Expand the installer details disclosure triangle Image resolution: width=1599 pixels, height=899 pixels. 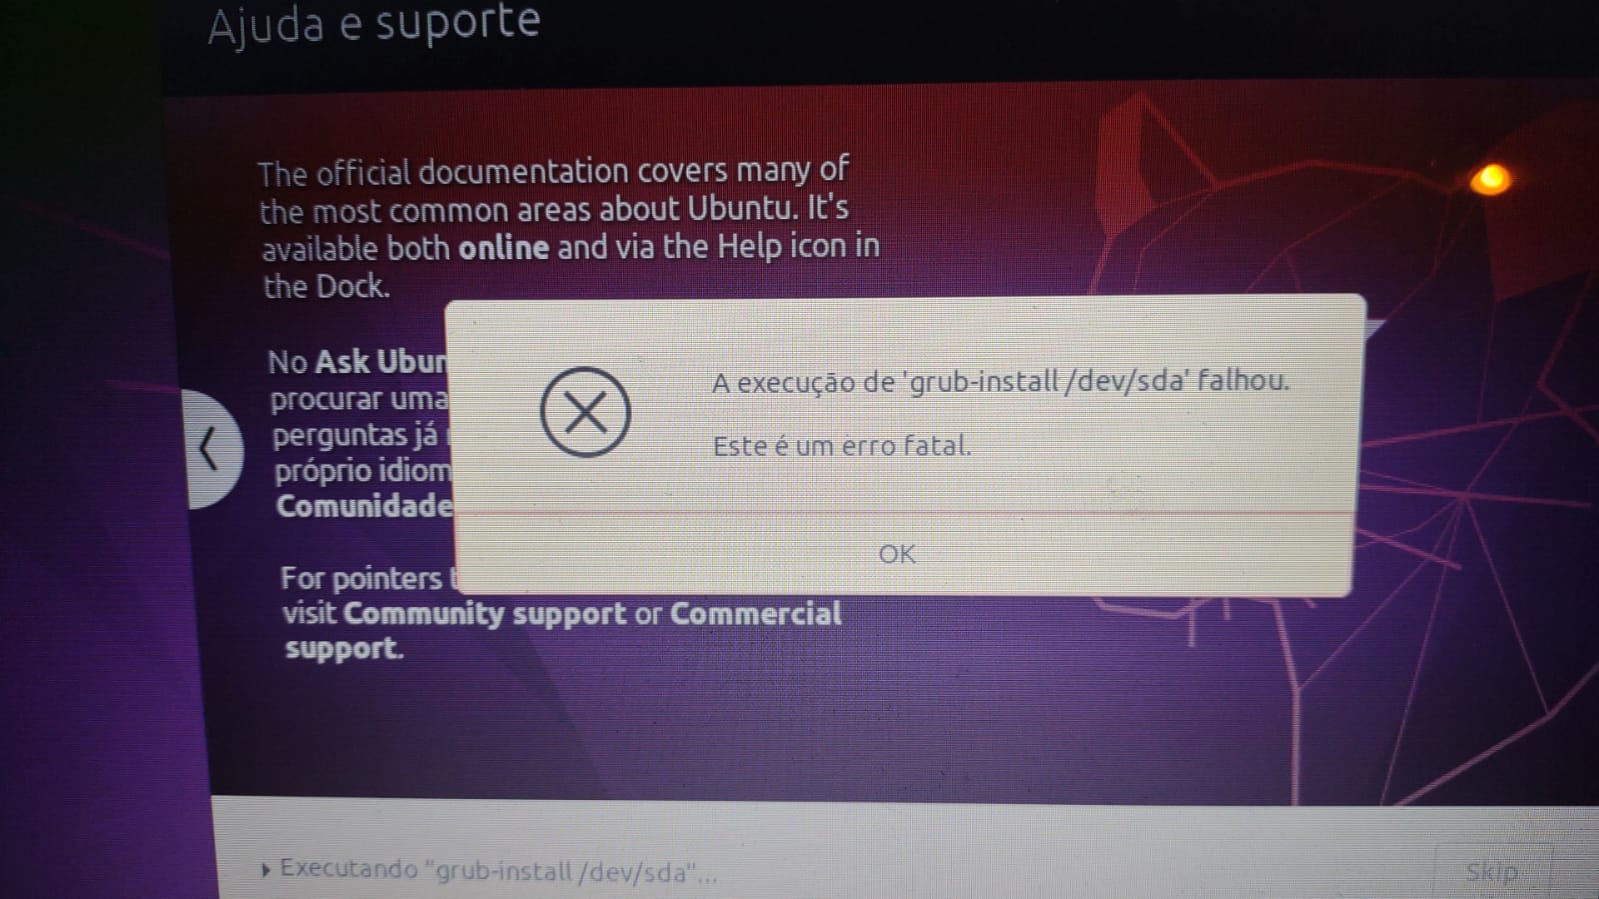265,870
